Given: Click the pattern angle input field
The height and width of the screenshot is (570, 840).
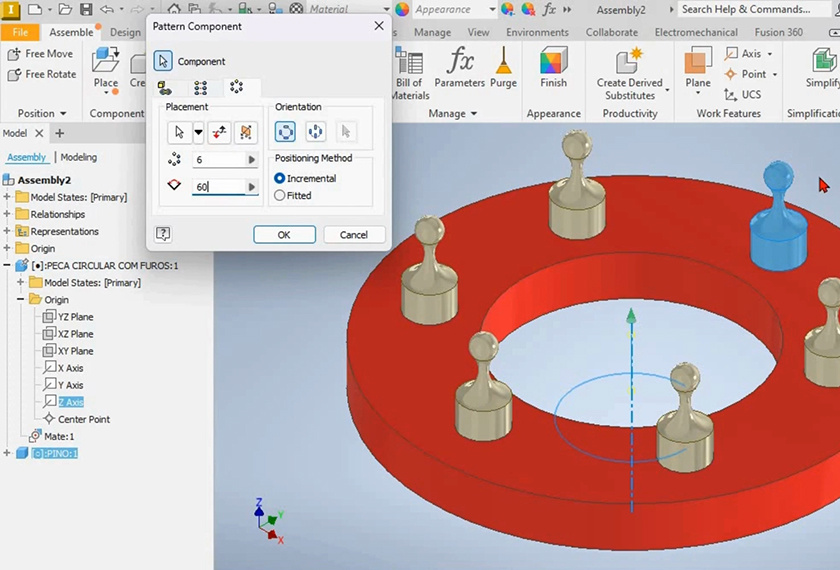Looking at the screenshot, I should click(x=217, y=187).
